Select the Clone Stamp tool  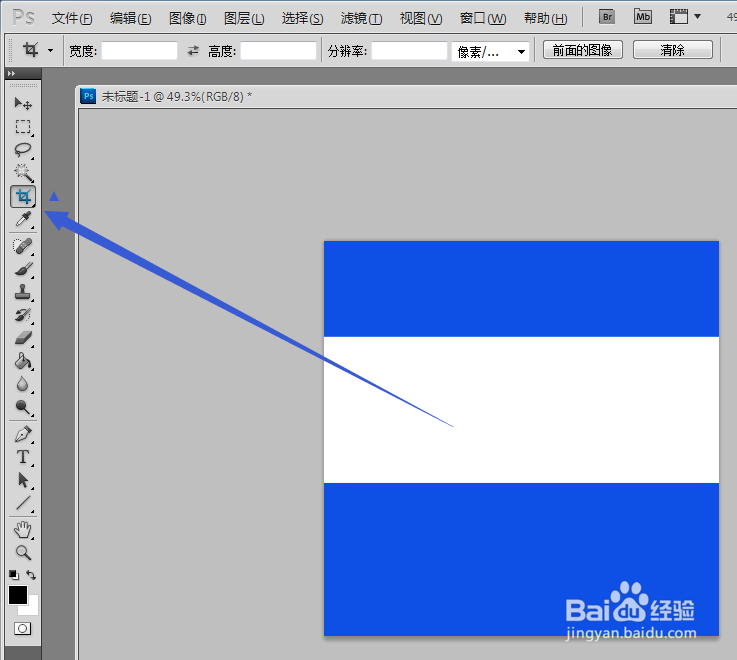click(23, 292)
